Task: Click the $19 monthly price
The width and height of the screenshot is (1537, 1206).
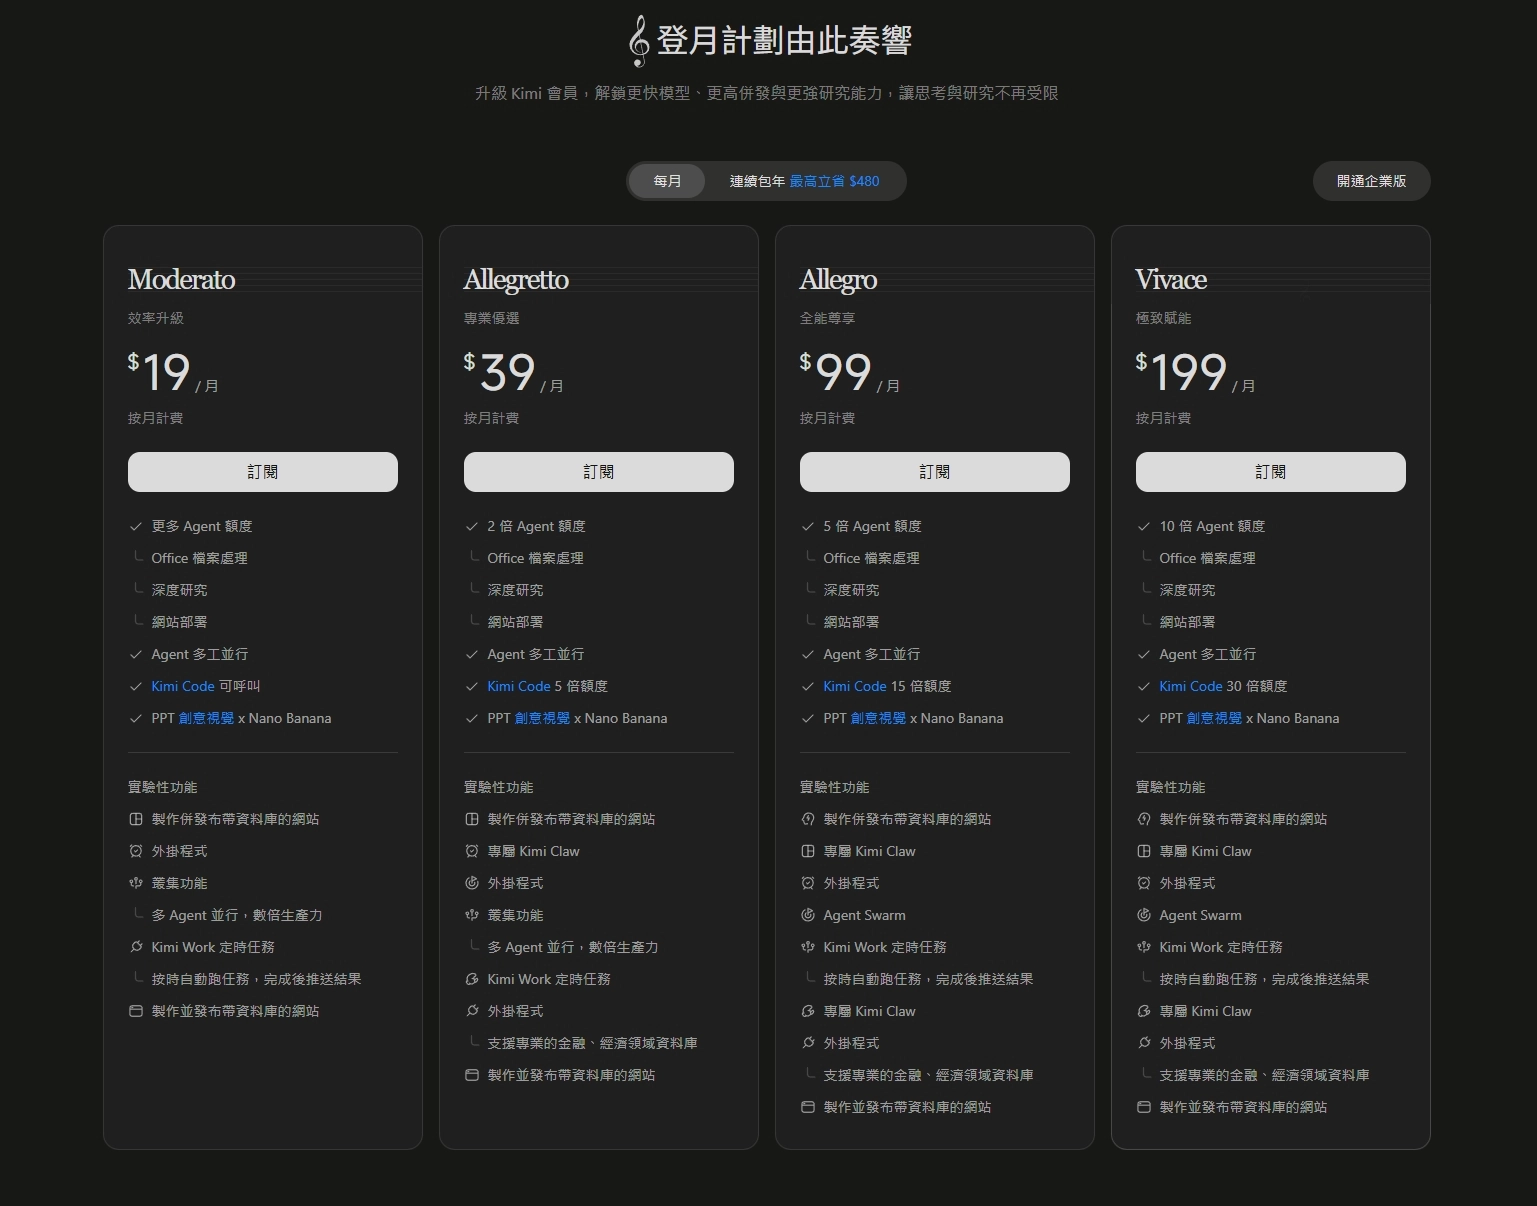Action: click(x=159, y=372)
